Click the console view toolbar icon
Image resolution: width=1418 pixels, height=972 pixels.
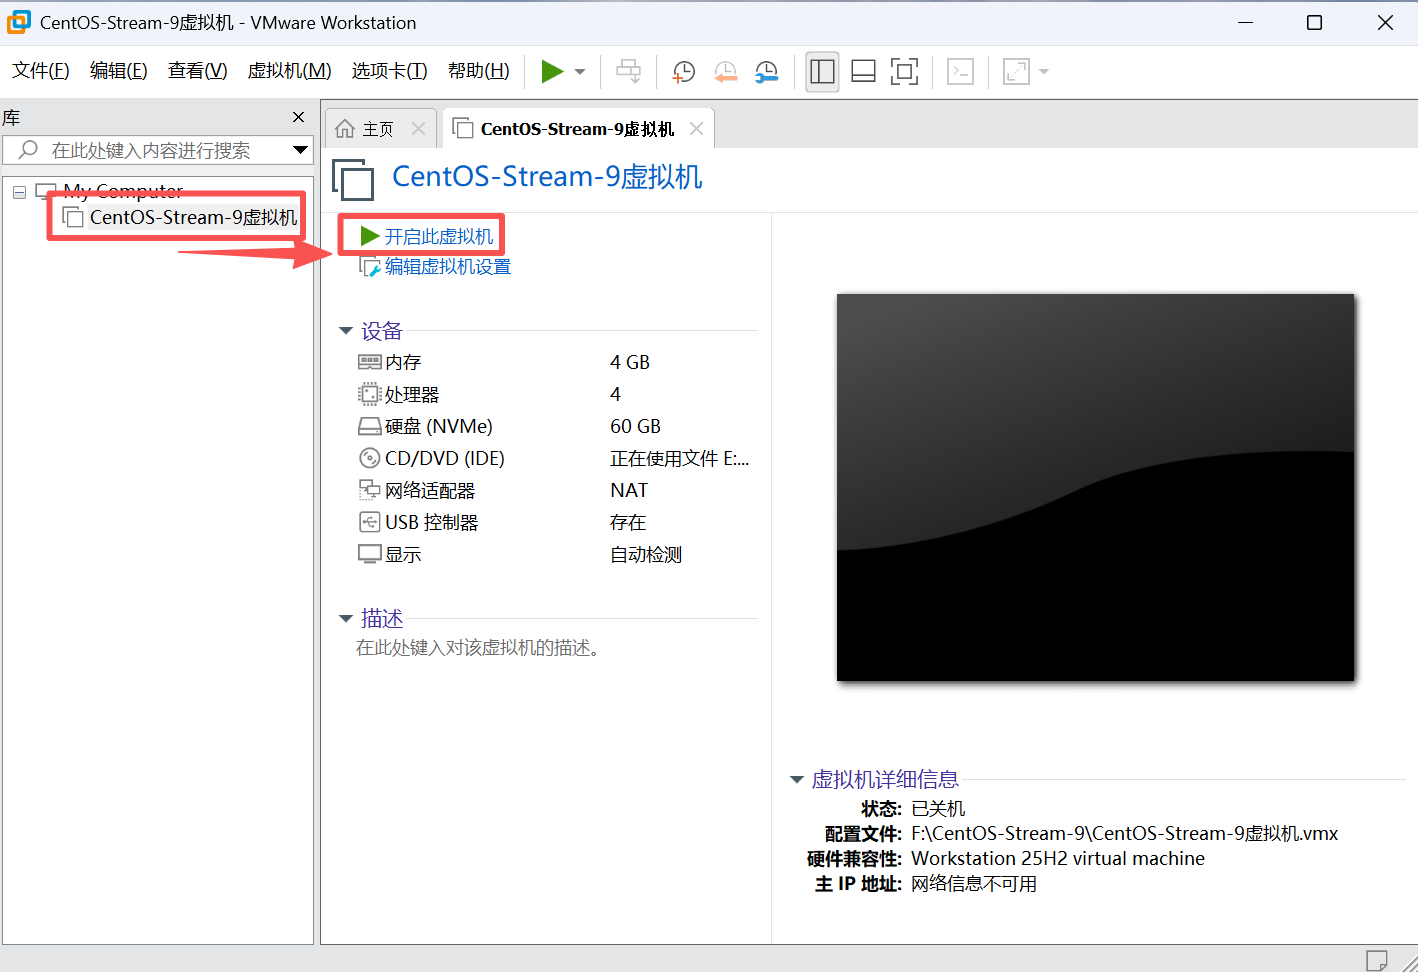(960, 71)
